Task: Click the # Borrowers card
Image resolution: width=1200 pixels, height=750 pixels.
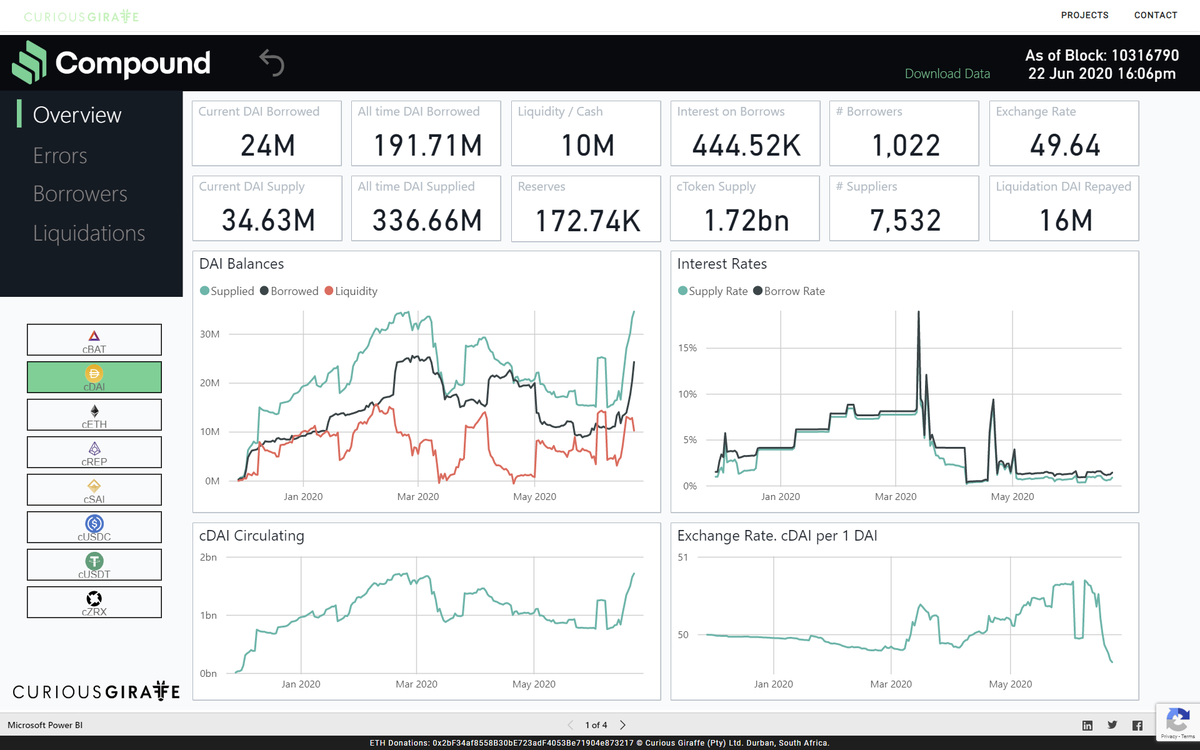Action: point(905,132)
